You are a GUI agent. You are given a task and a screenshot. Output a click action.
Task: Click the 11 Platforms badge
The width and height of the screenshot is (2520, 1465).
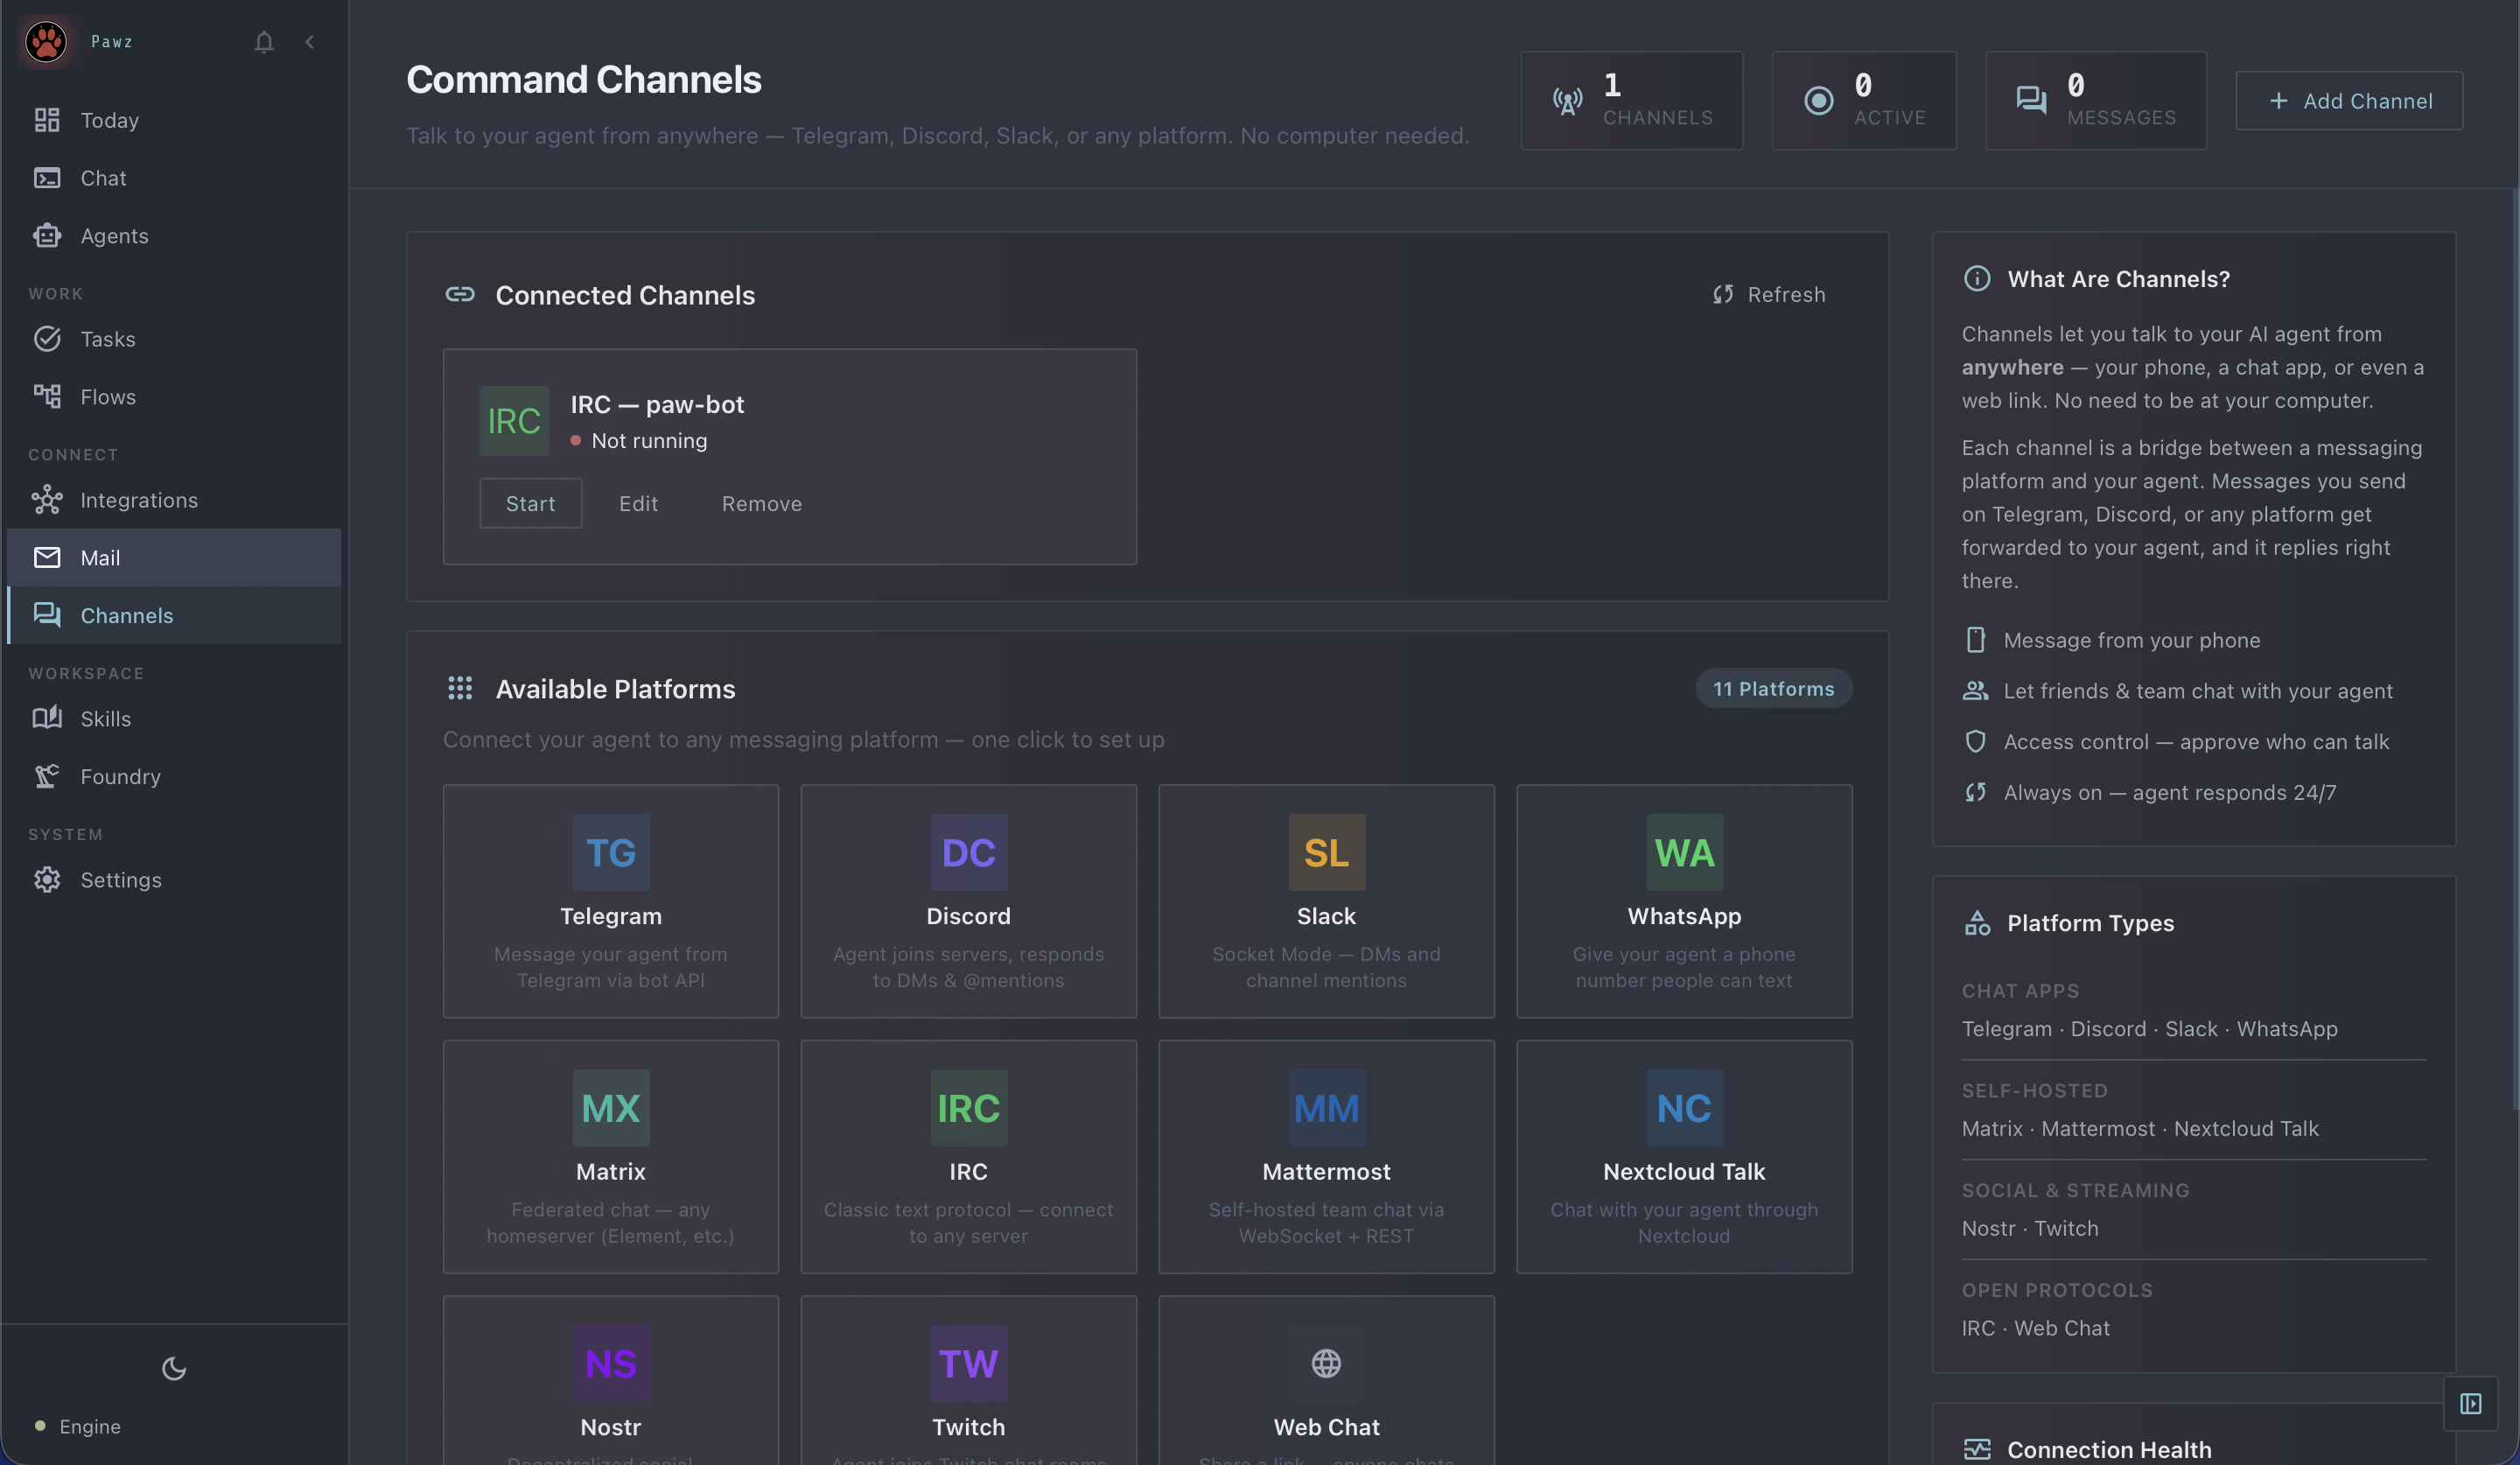(1773, 688)
